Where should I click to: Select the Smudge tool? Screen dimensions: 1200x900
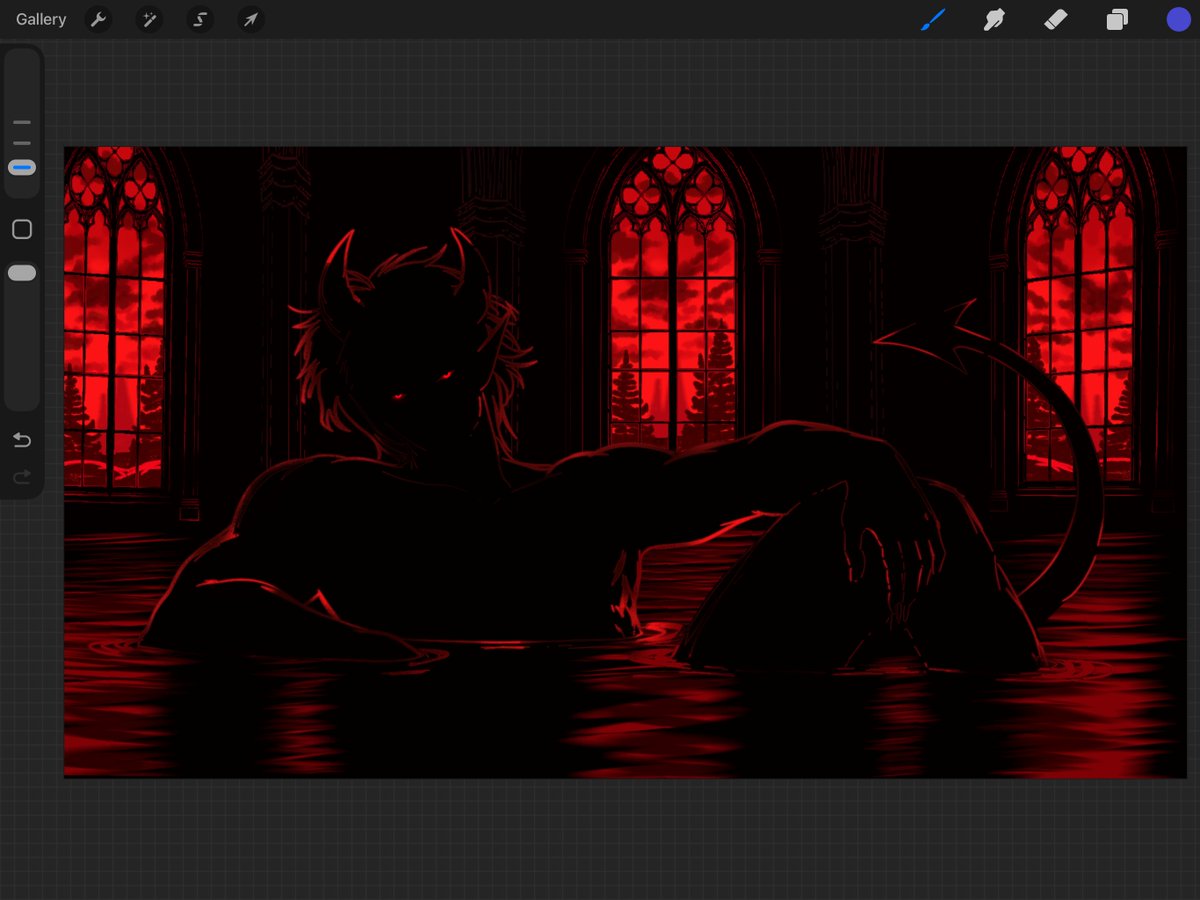click(x=994, y=19)
